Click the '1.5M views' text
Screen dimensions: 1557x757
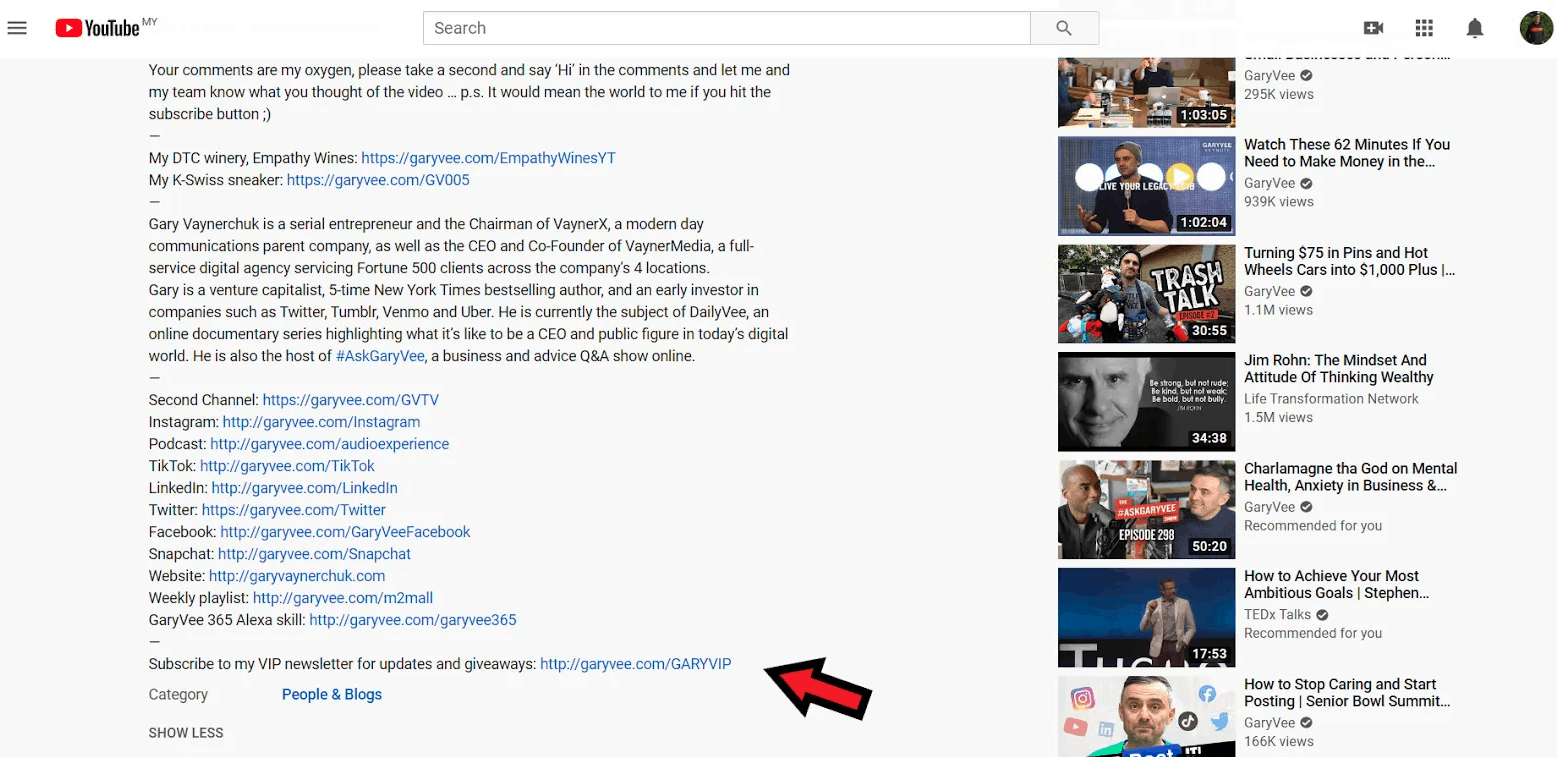(x=1279, y=418)
